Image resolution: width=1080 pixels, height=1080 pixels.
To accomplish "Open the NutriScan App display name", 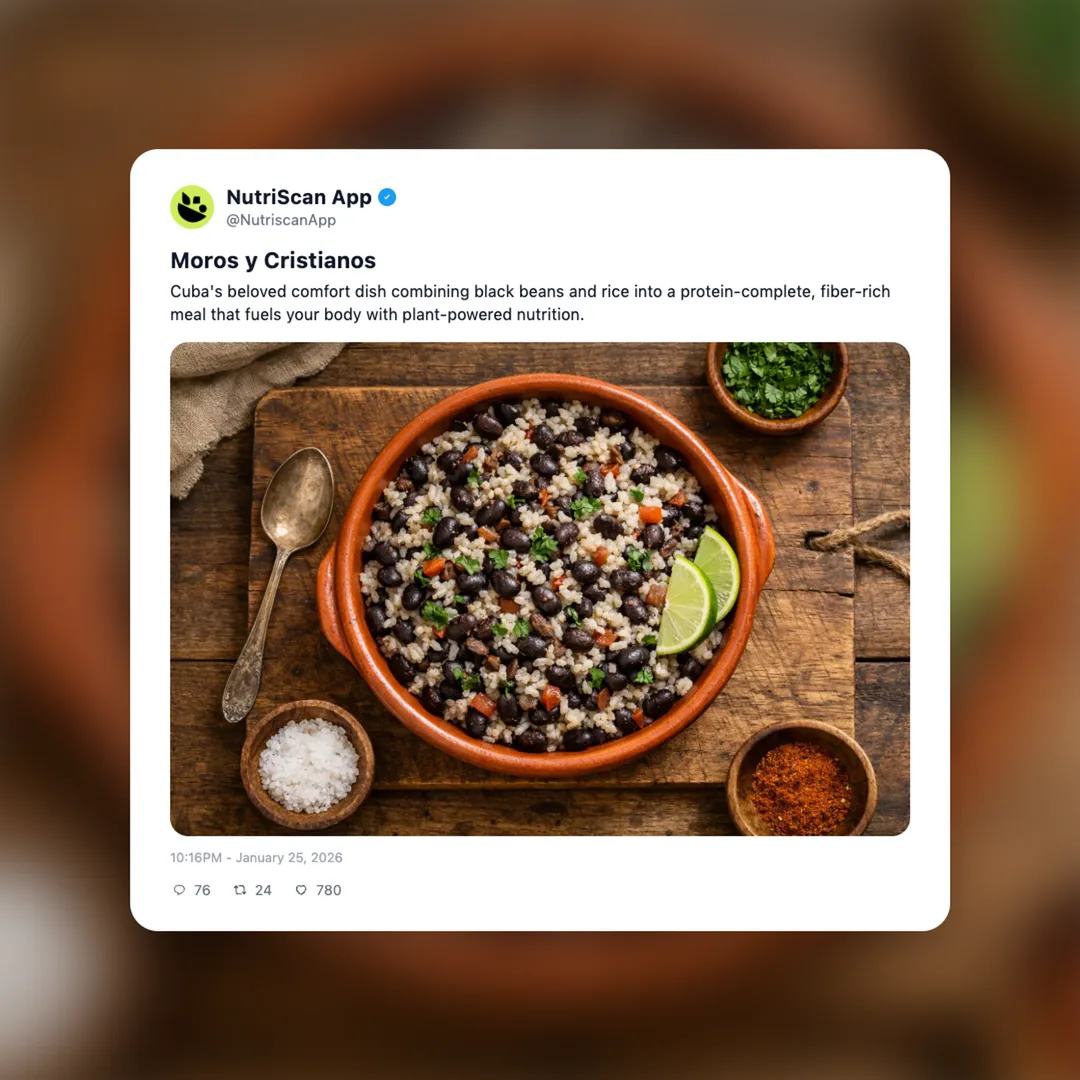I will coord(299,197).
